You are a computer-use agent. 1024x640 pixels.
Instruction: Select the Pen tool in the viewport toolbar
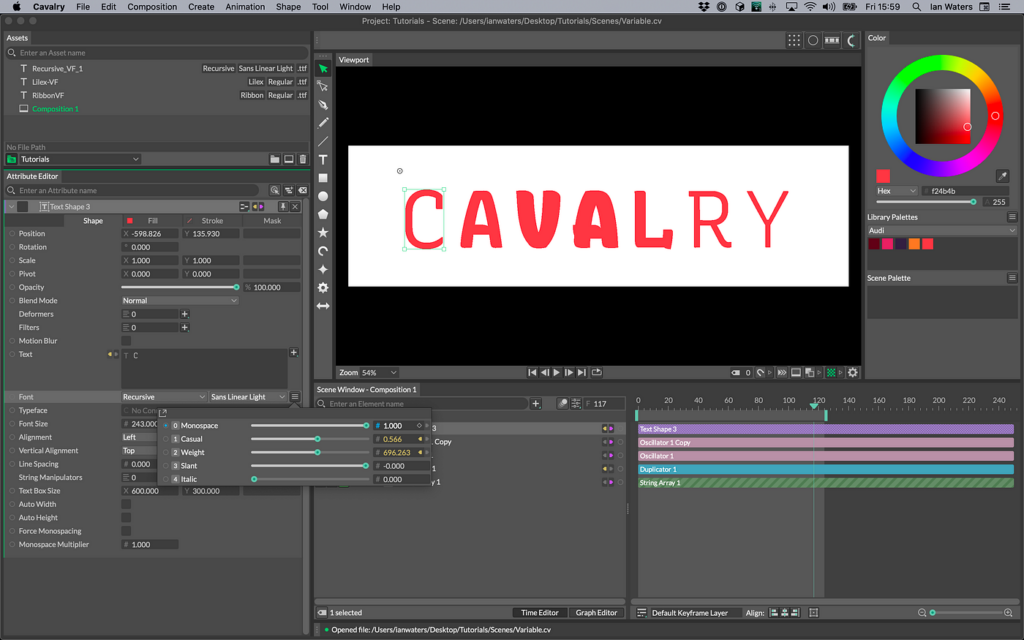point(322,107)
